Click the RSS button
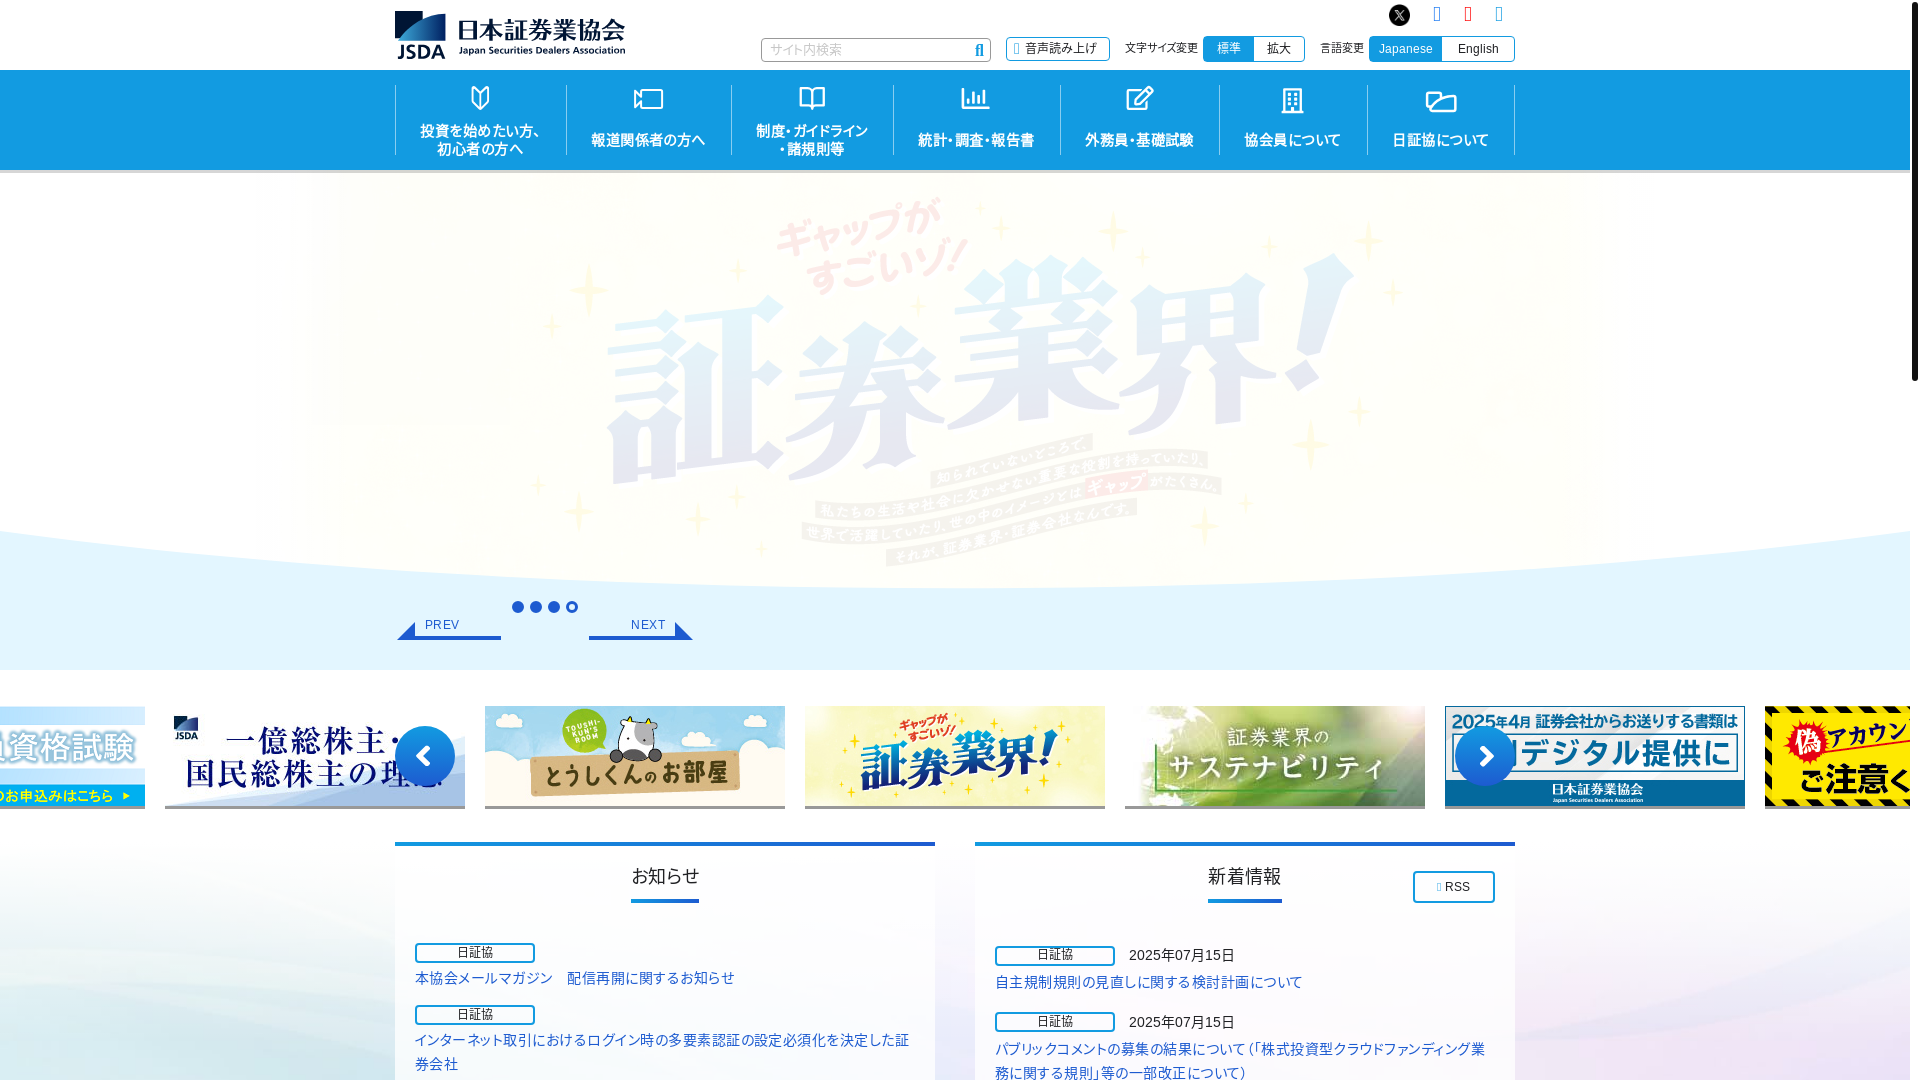The image size is (1920, 1080). click(1454, 887)
